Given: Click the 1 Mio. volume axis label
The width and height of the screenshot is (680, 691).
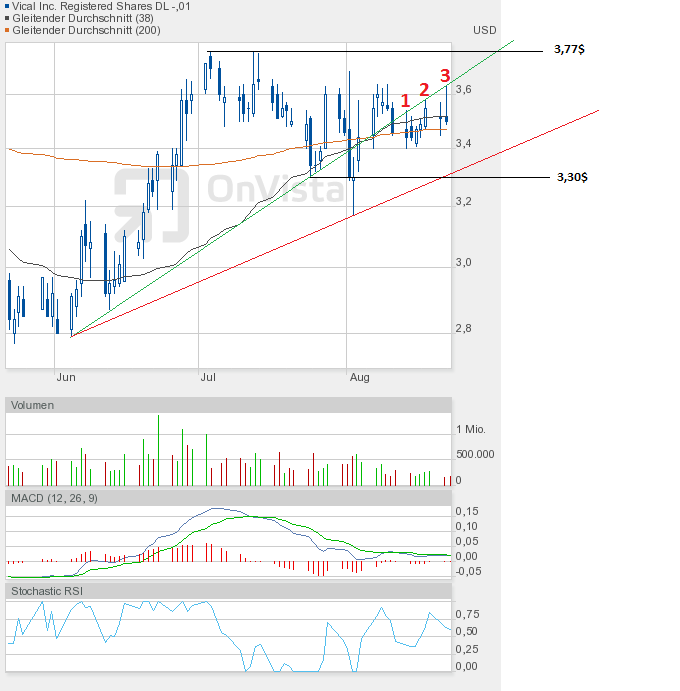Looking at the screenshot, I should (x=471, y=429).
